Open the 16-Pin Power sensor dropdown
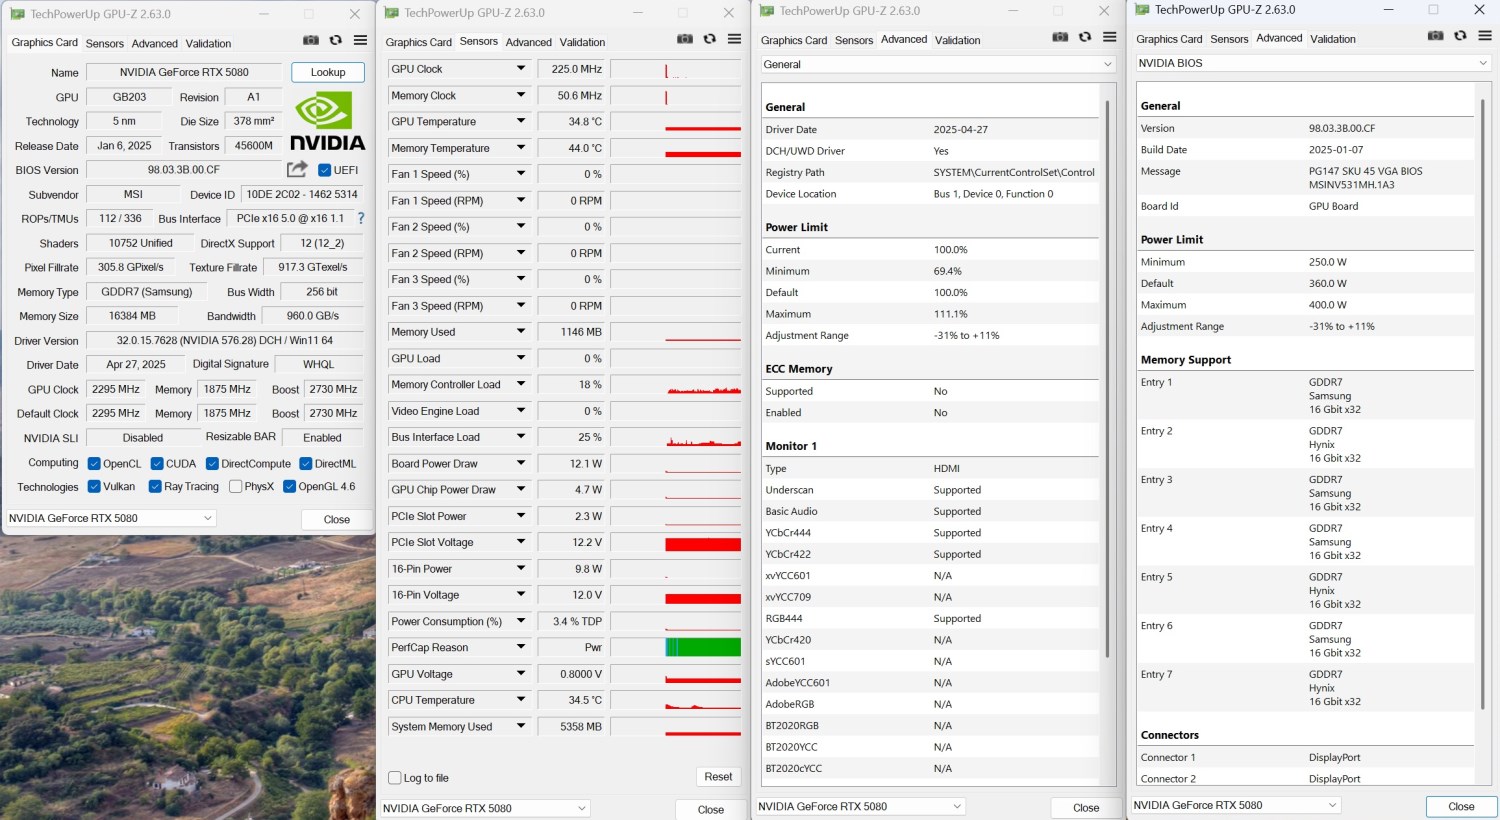 (521, 568)
